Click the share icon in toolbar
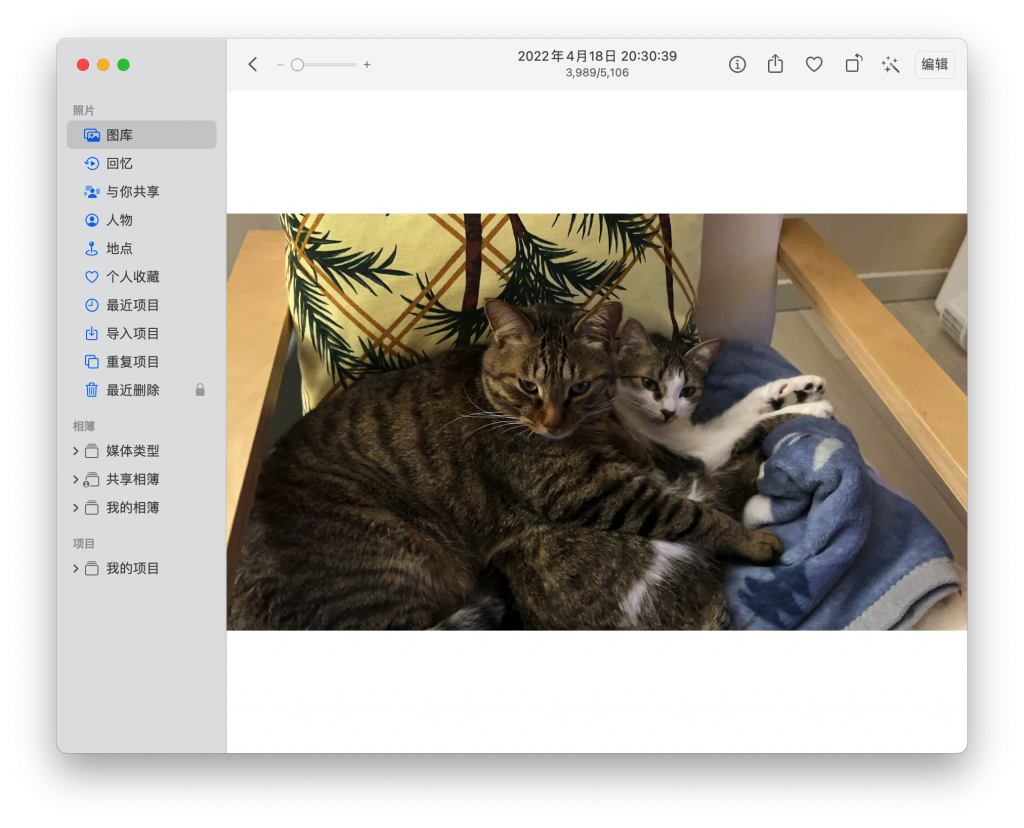This screenshot has width=1024, height=828. (775, 63)
